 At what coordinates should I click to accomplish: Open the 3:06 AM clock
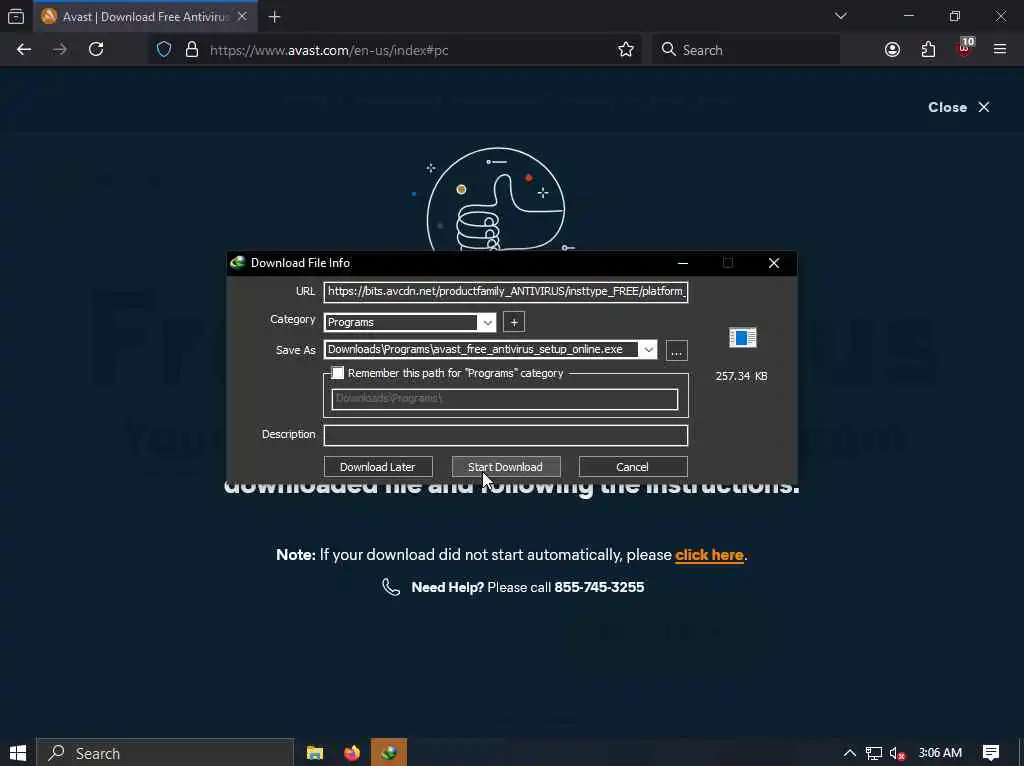click(x=940, y=753)
